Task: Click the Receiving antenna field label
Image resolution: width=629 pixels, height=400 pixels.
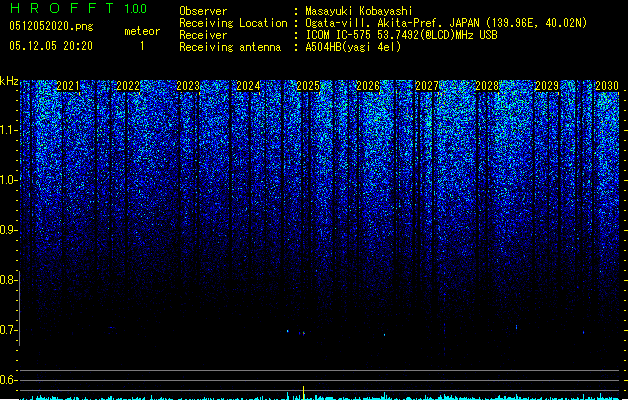Action: click(x=230, y=47)
